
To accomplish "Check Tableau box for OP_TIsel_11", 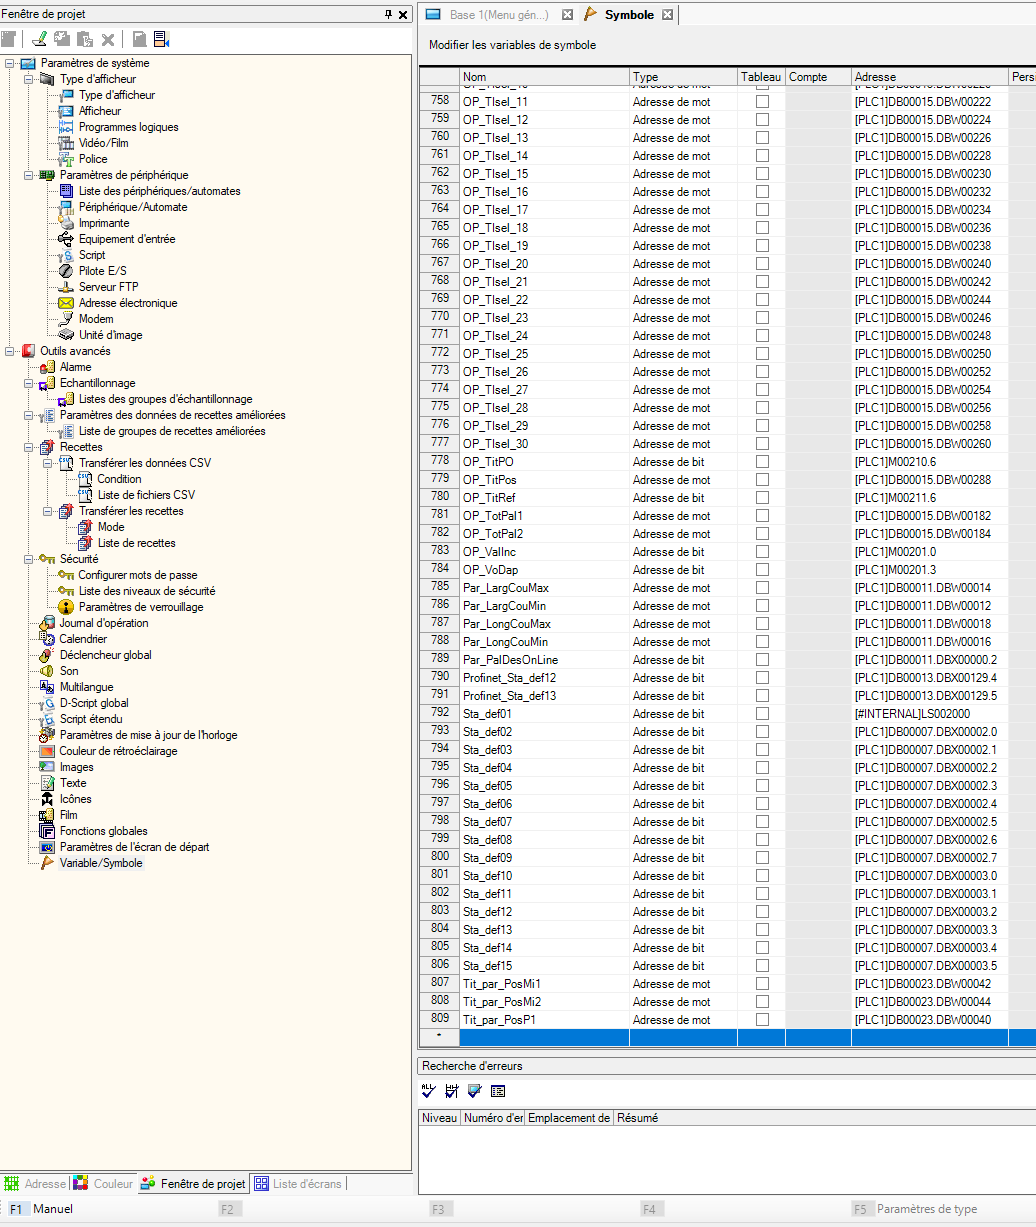I will [762, 102].
